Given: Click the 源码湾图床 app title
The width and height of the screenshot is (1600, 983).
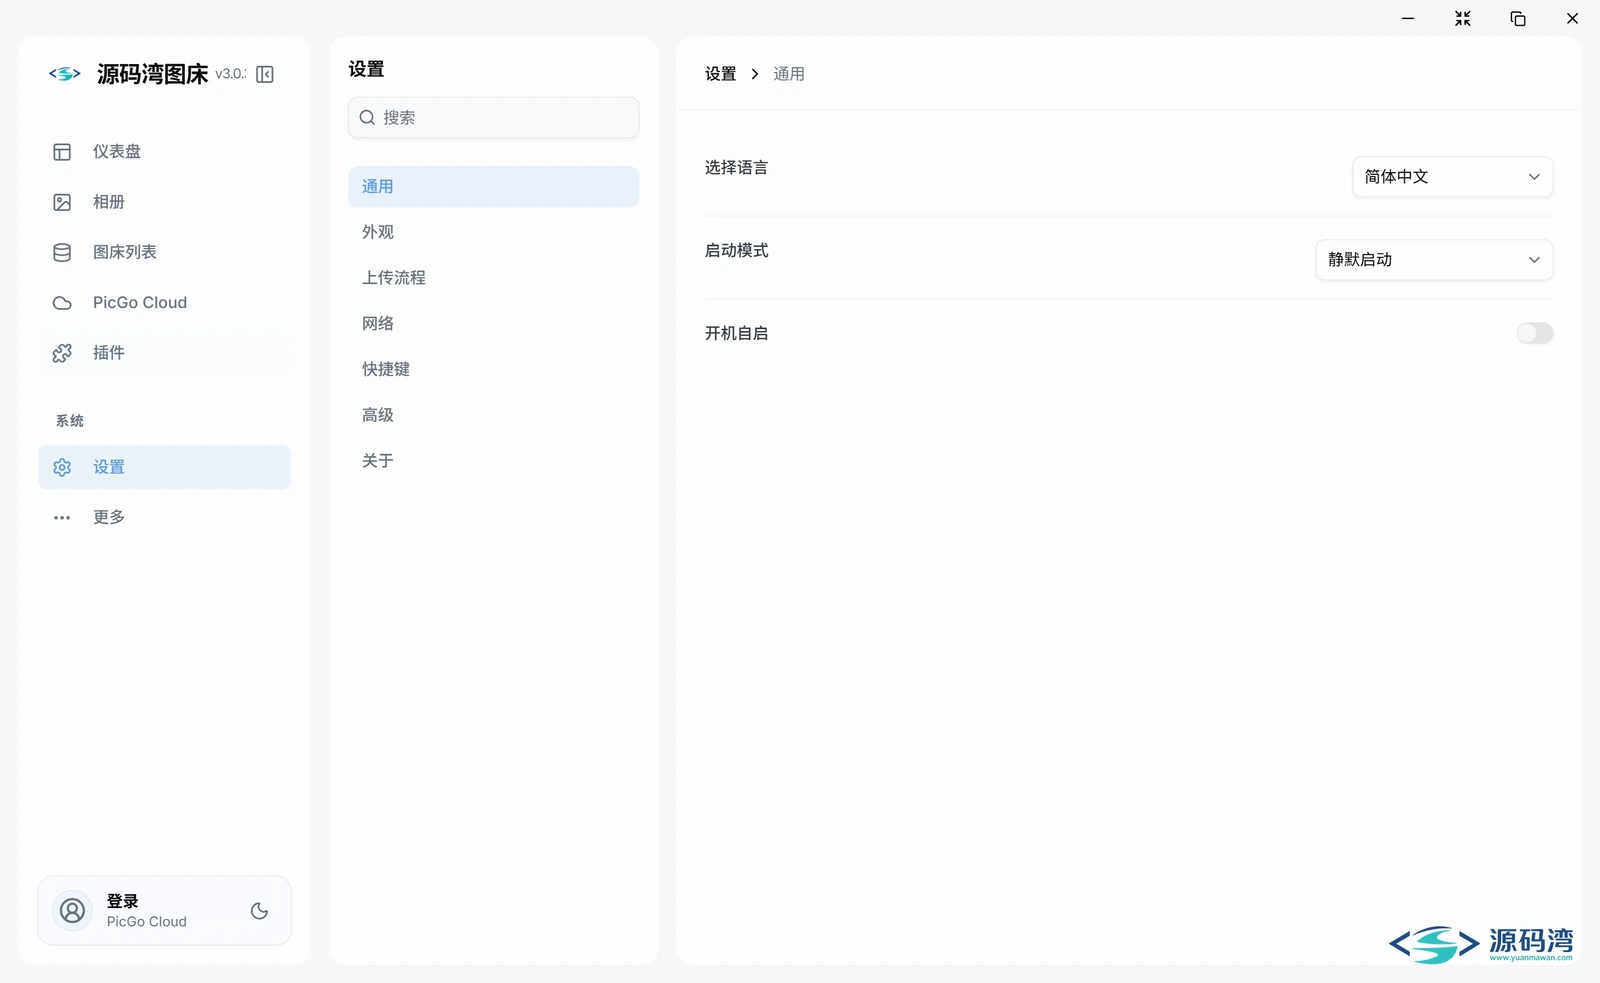Looking at the screenshot, I should pos(153,74).
